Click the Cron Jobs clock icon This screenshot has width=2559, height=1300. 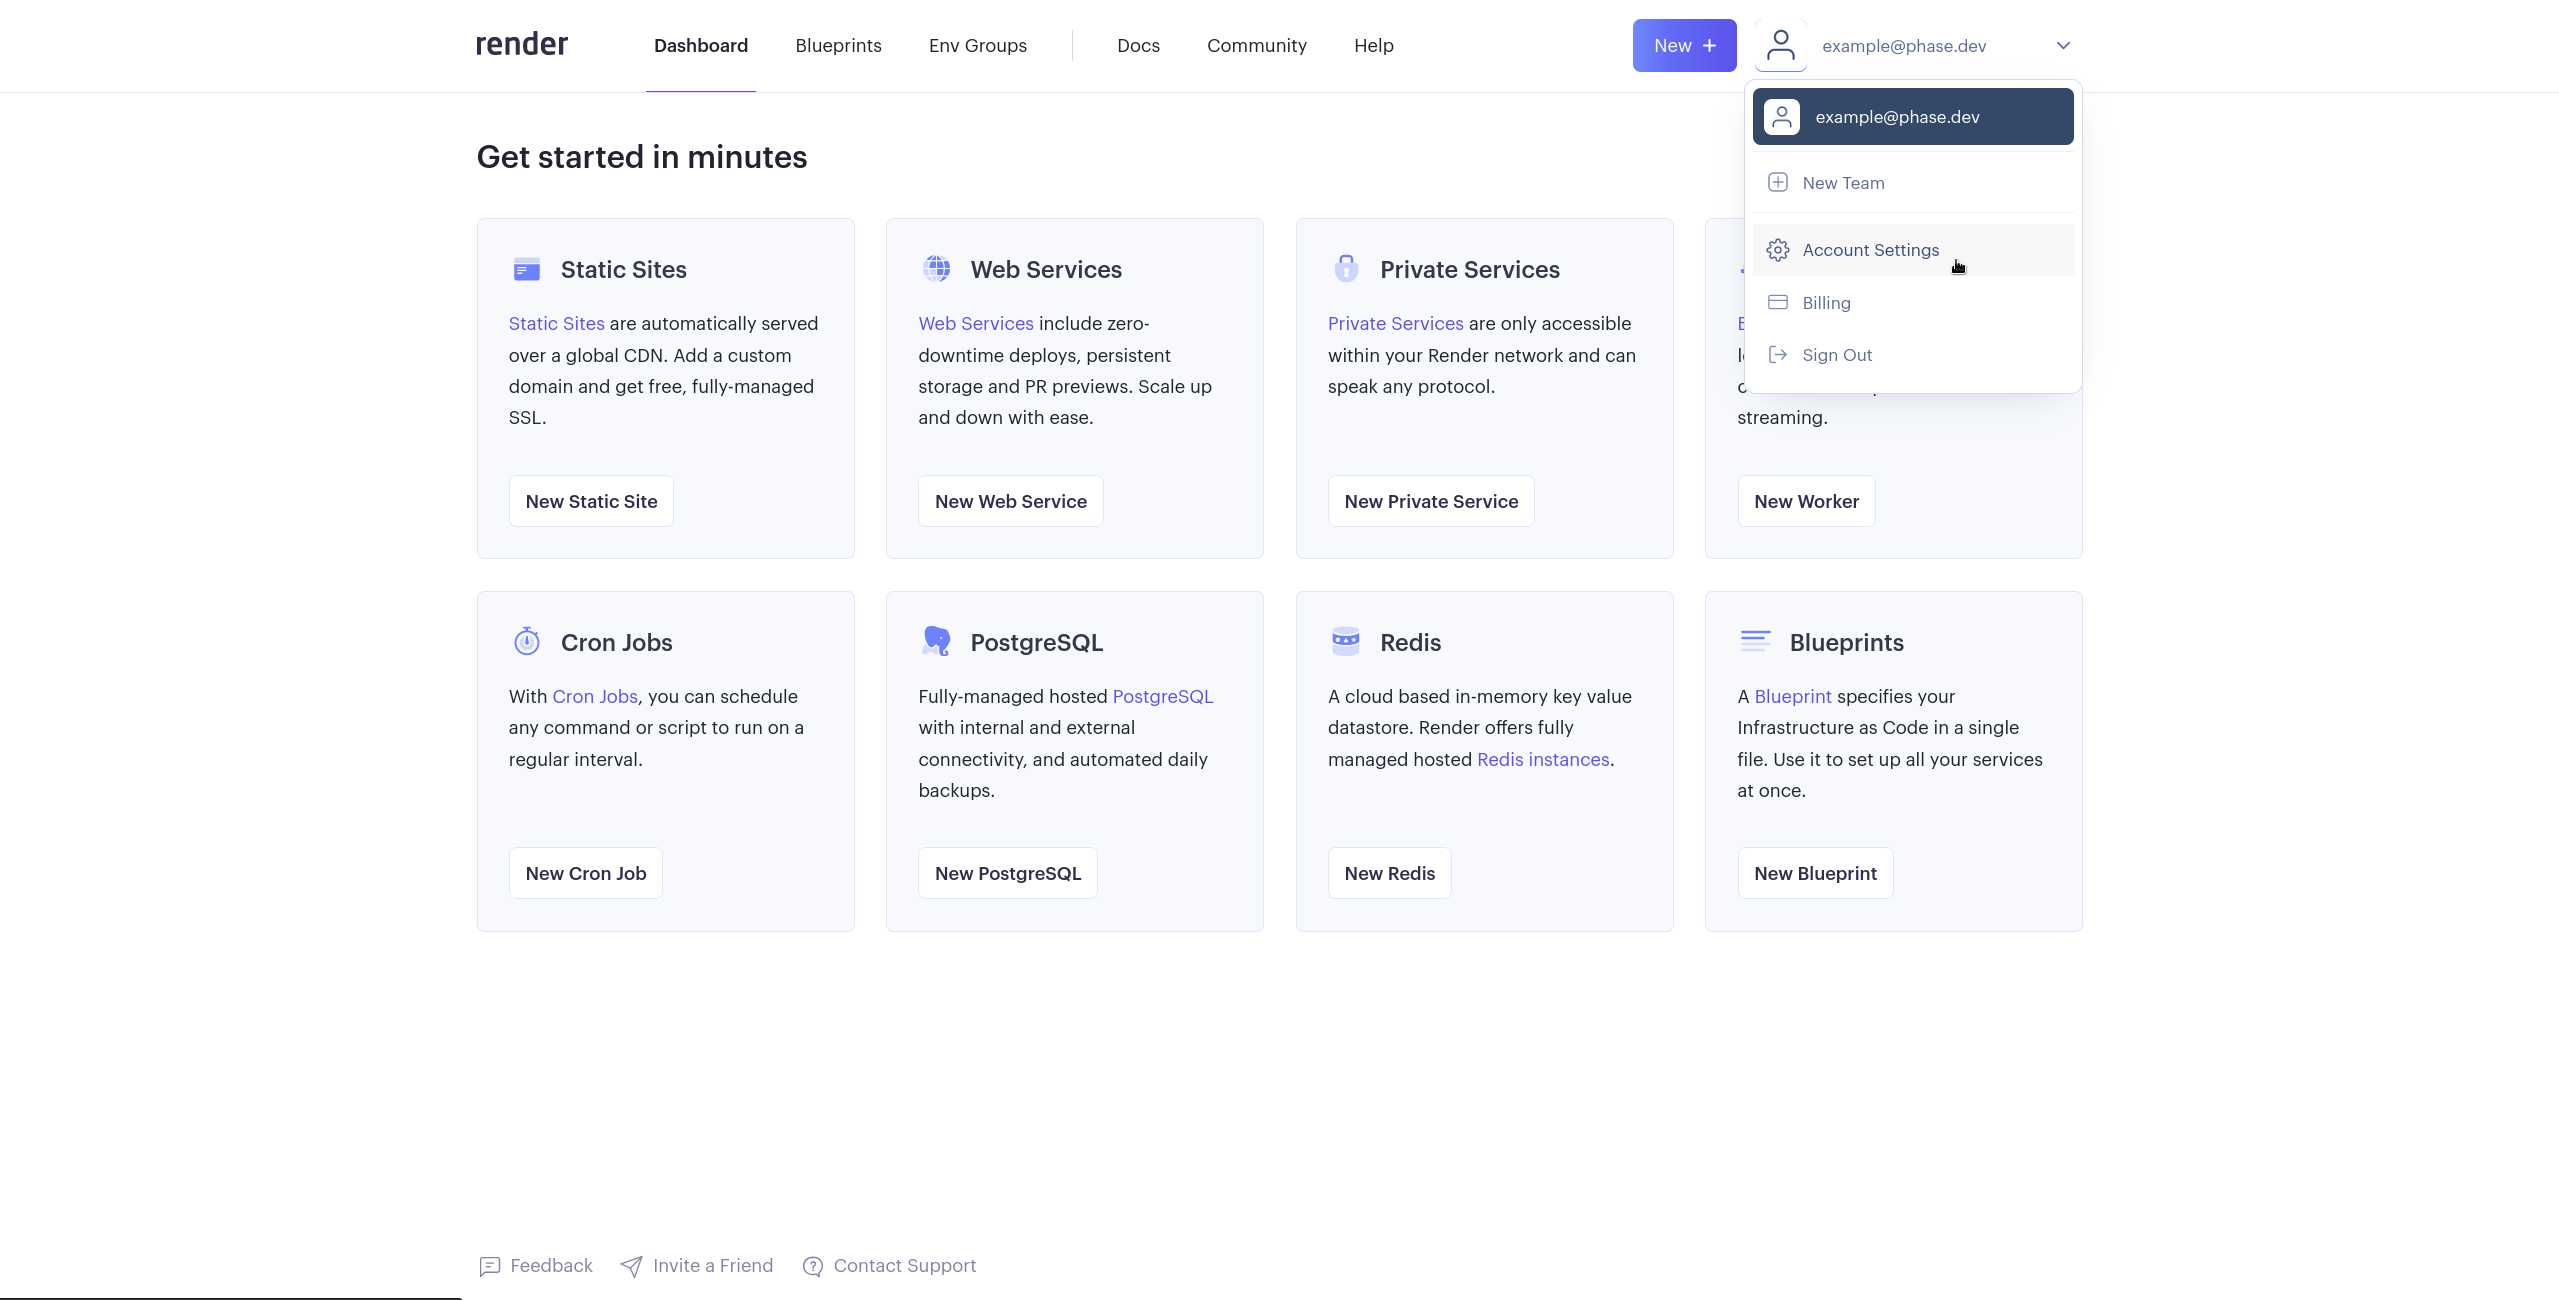(x=526, y=641)
